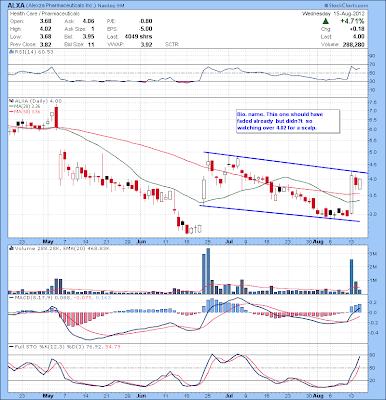Click the lower blue channel trendline
This screenshot has height=400, width=386.
[279, 213]
